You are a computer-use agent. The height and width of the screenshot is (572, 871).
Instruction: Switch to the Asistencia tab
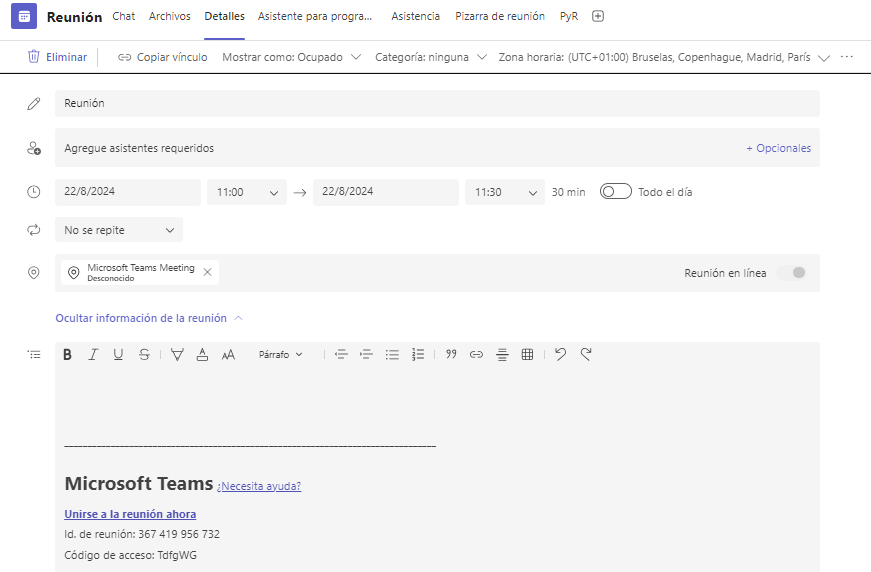416,16
